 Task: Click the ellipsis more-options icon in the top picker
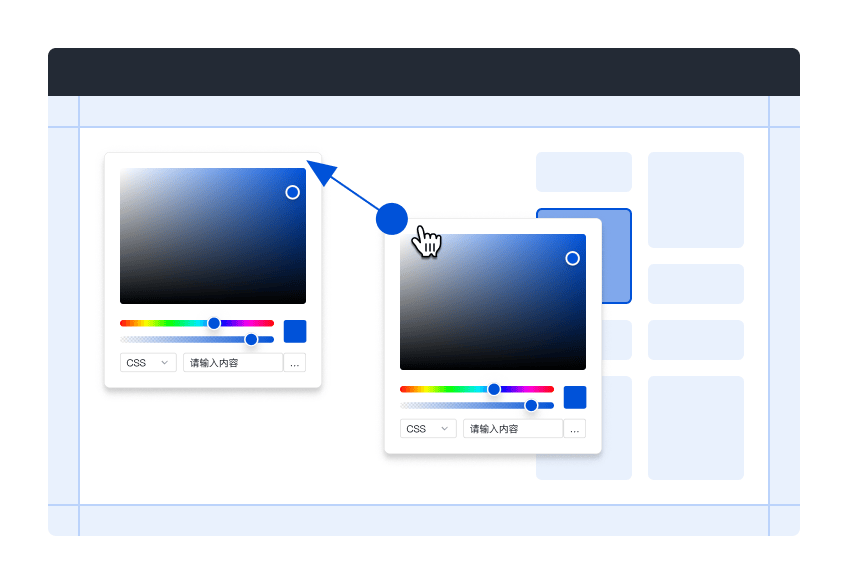click(x=295, y=362)
